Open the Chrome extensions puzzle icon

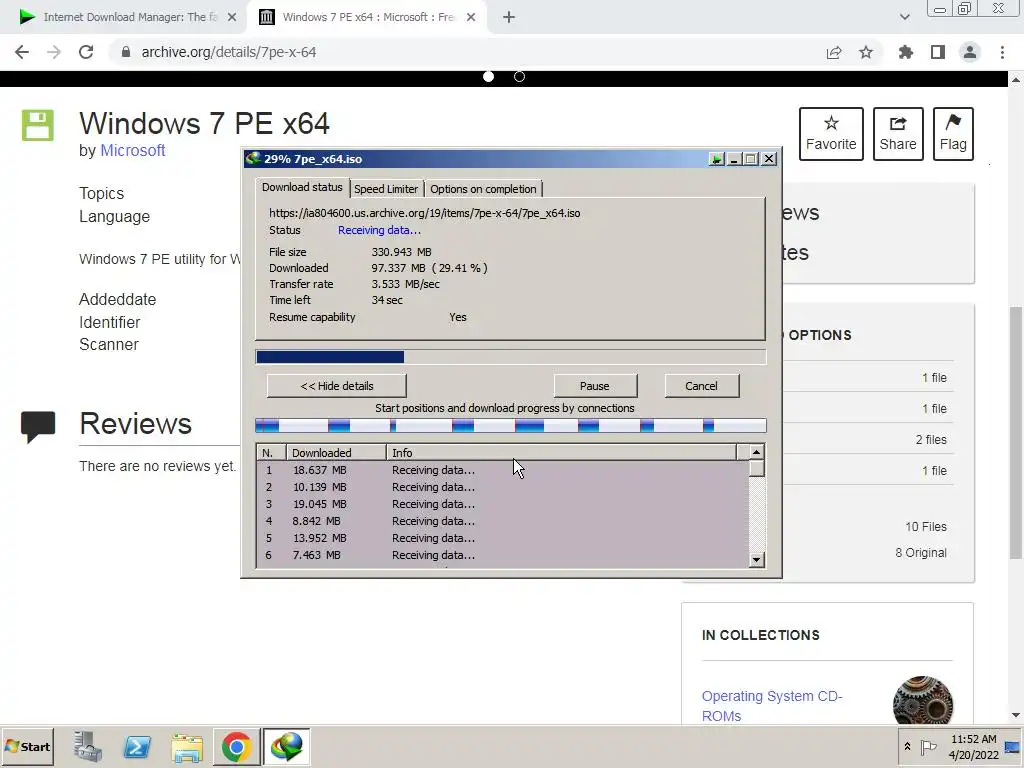[905, 52]
